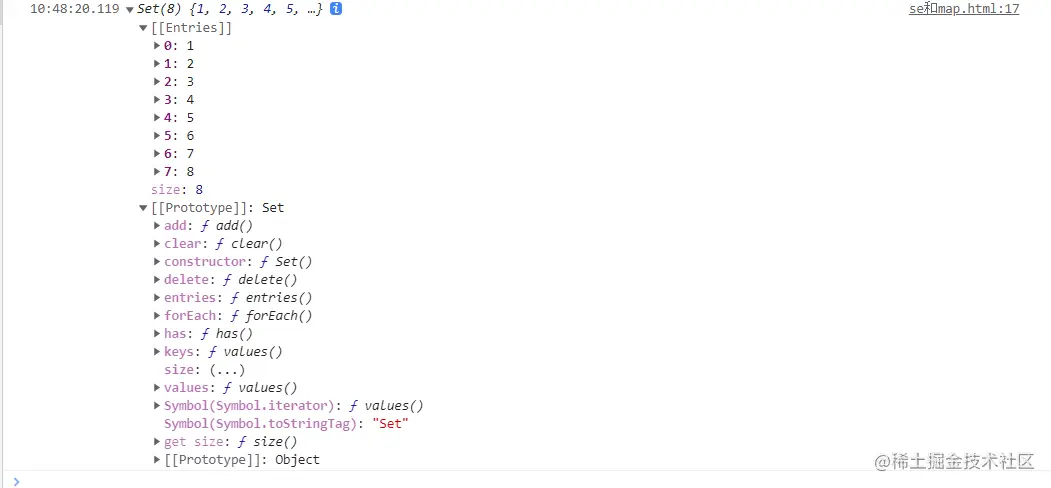Expand entry 4: 5
Screen dimensions: 1051x488
tap(158, 117)
